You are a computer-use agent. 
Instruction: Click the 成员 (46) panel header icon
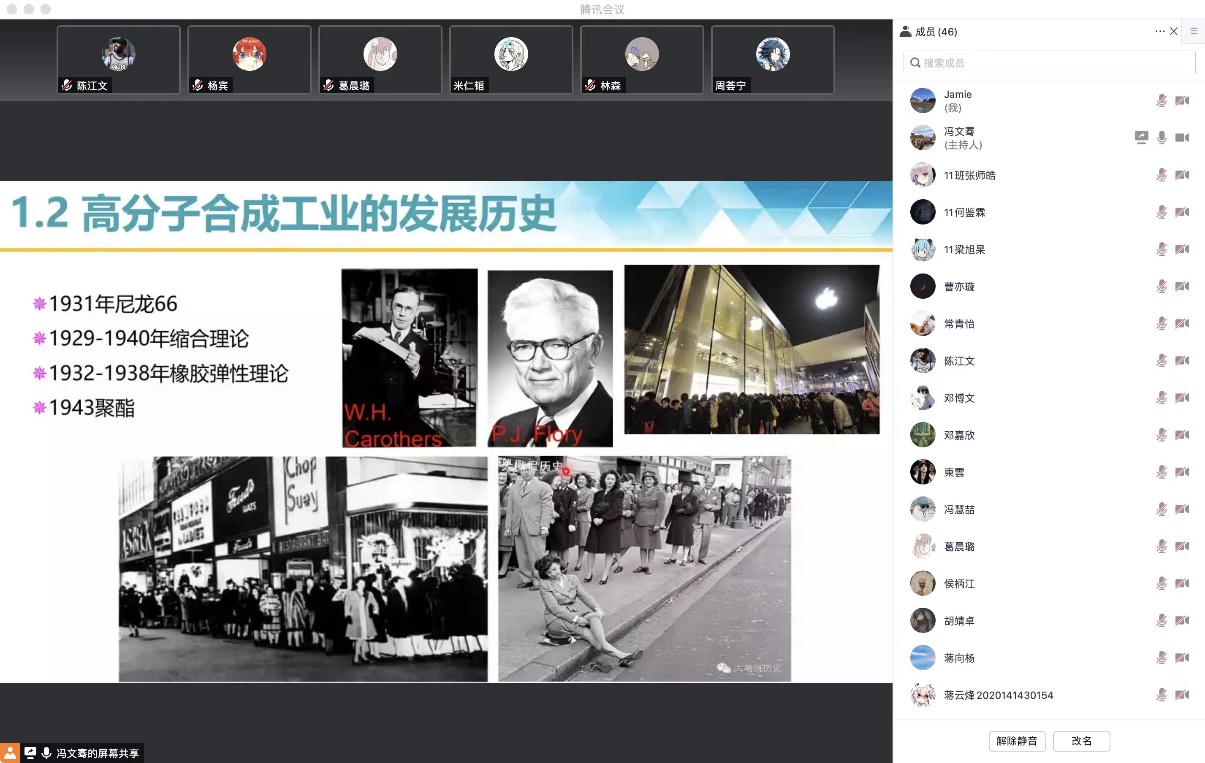coord(905,32)
